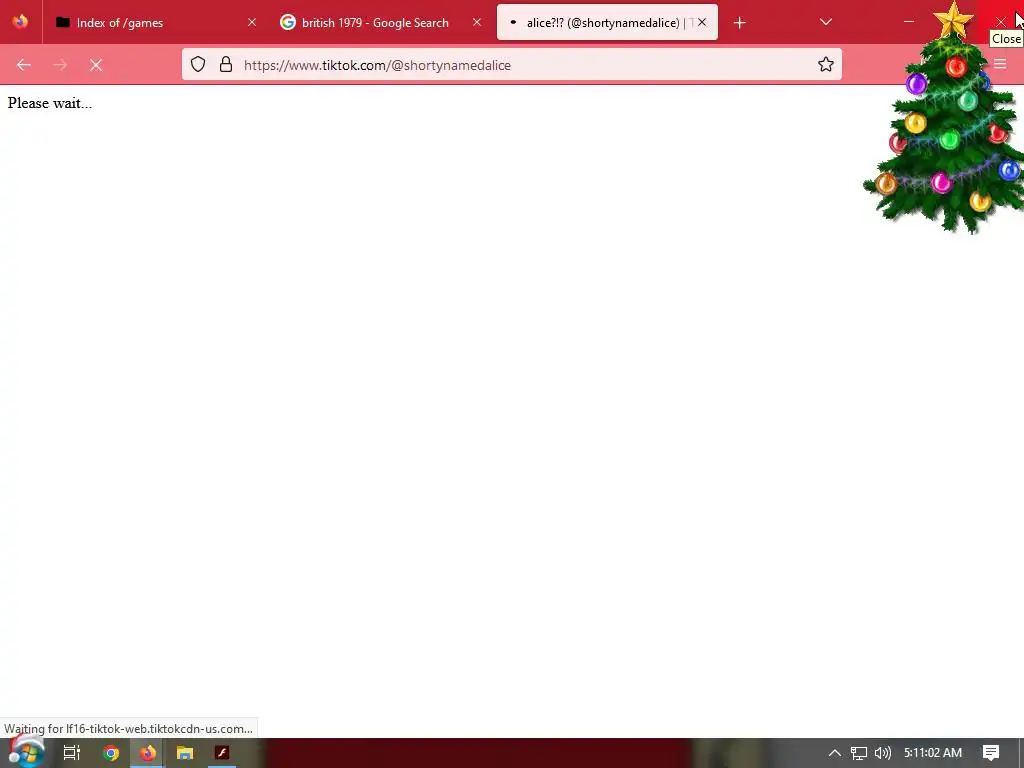
Task: Close the british 1979 Google Search tab
Action: pos(477,22)
